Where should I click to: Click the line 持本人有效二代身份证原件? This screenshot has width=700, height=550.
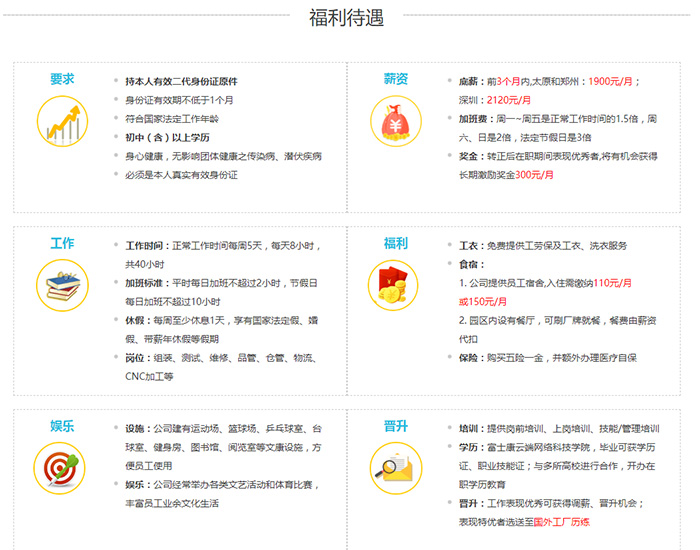pyautogui.click(x=181, y=82)
